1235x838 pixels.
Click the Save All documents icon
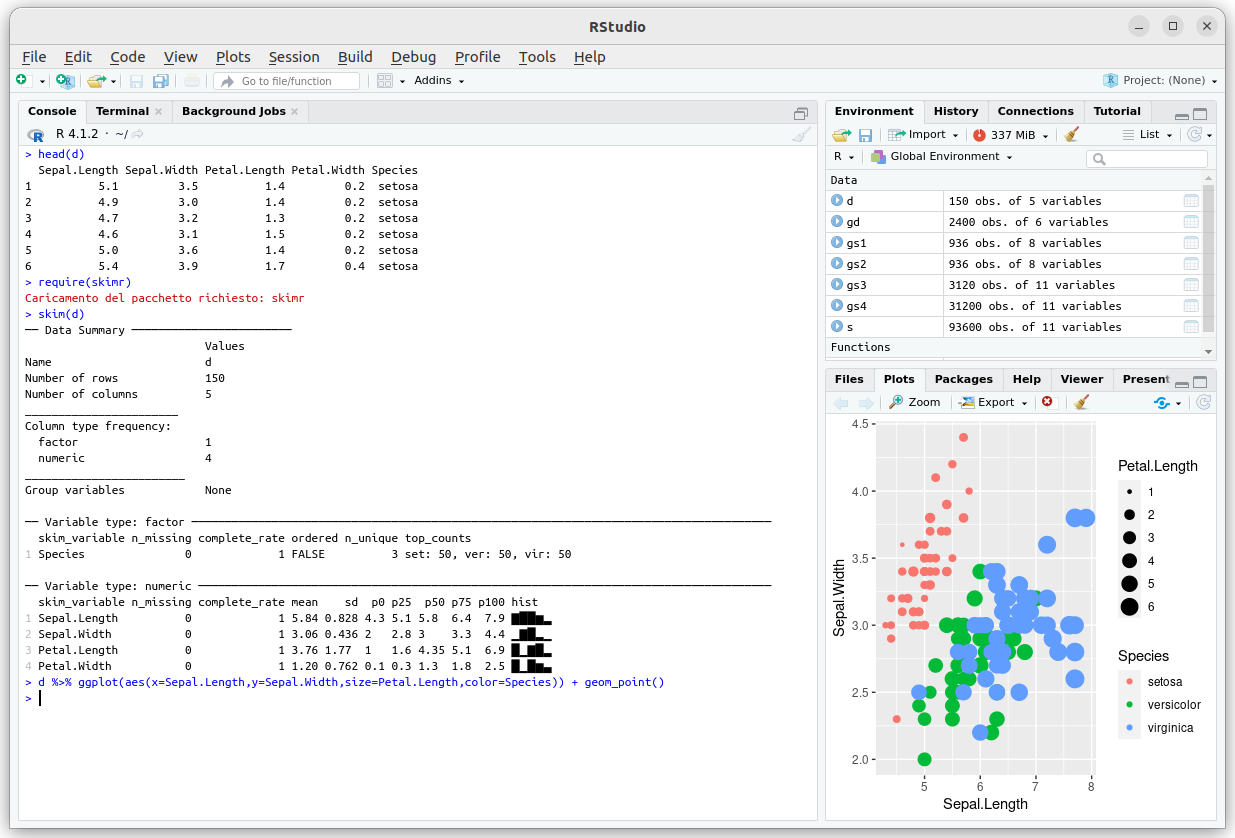coord(160,80)
